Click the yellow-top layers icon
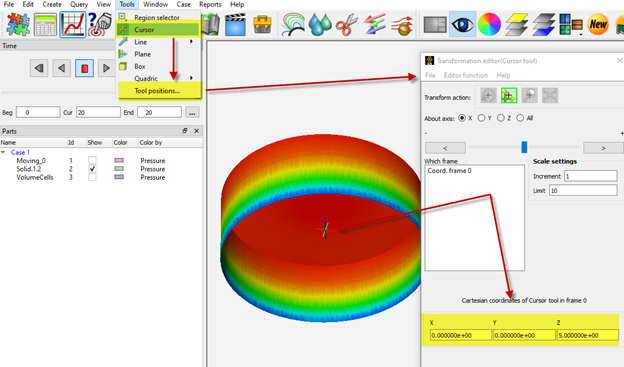Image resolution: width=624 pixels, height=367 pixels. pos(517,25)
